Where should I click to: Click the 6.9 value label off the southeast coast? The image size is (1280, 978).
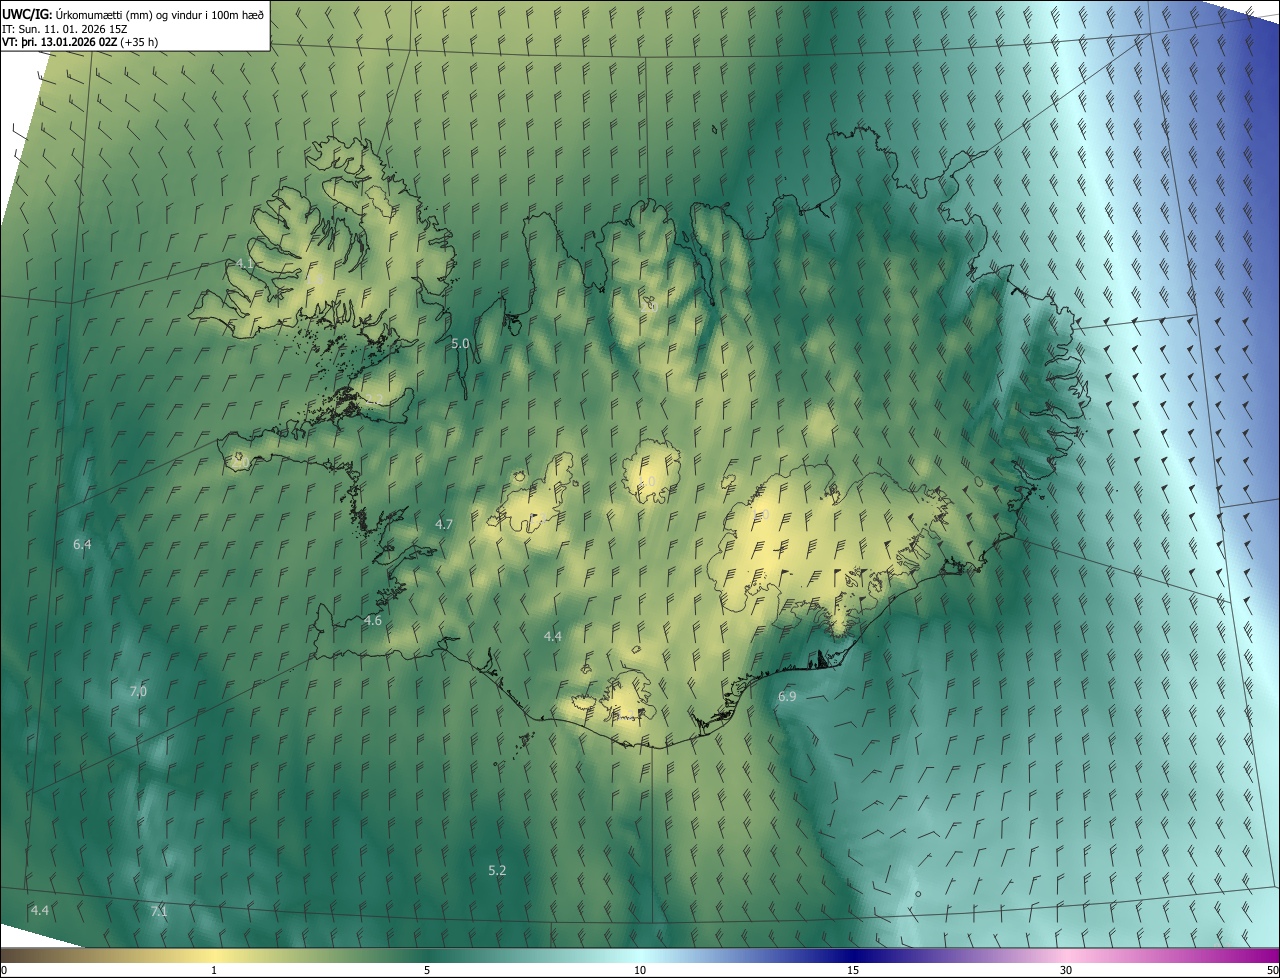tap(787, 696)
